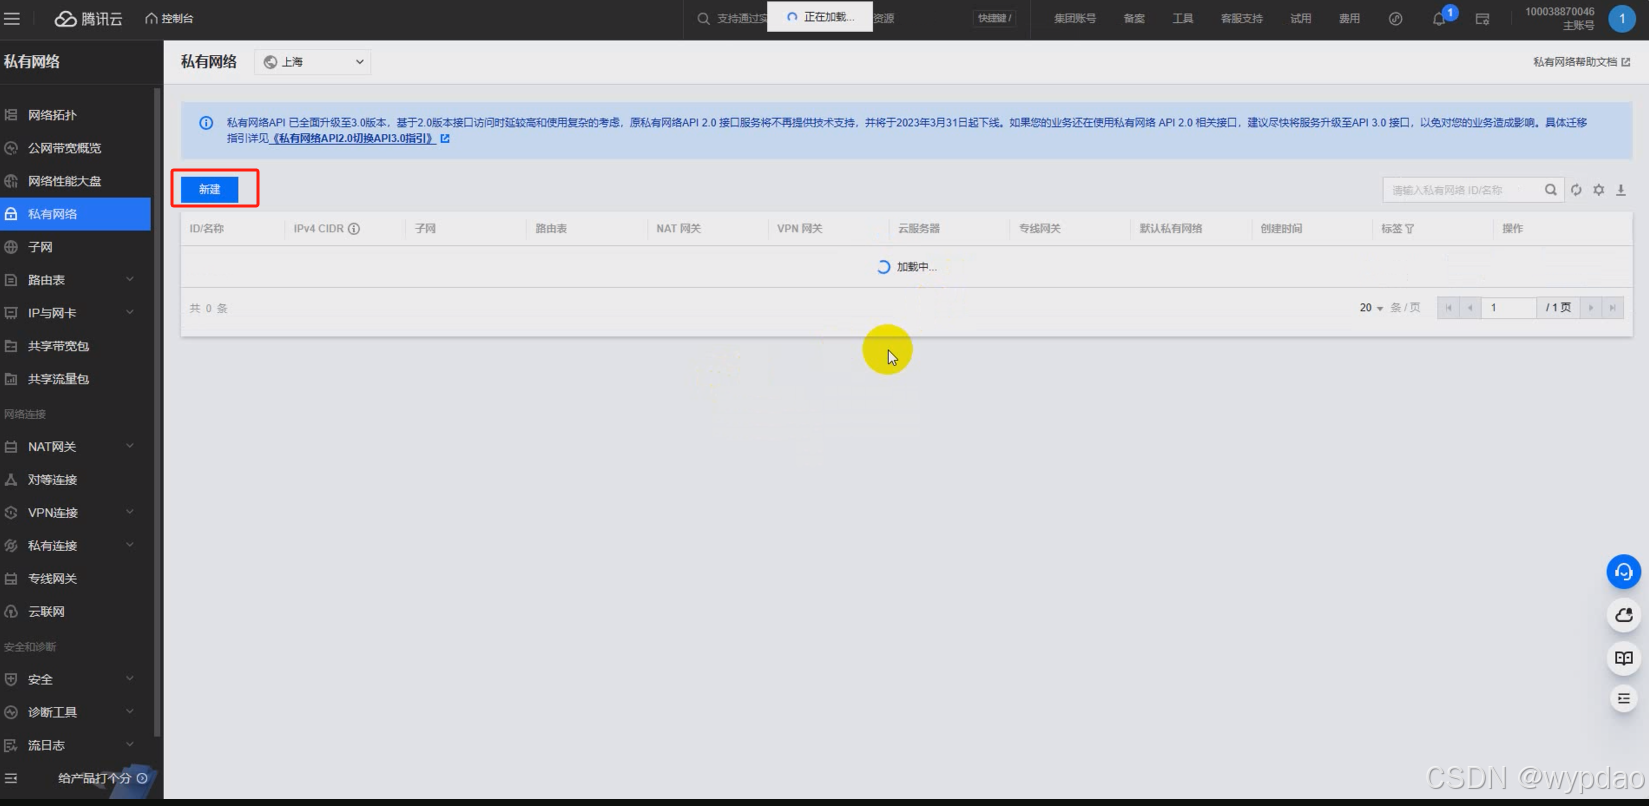The width and height of the screenshot is (1649, 806).
Task: Click the 腾讯云 cloud logo
Action: click(x=88, y=18)
